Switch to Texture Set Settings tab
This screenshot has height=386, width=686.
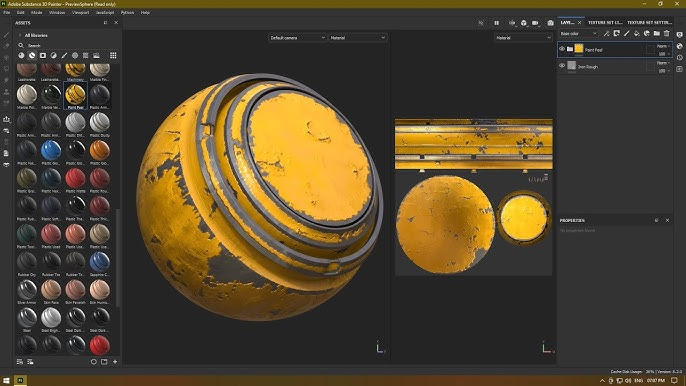[650, 22]
